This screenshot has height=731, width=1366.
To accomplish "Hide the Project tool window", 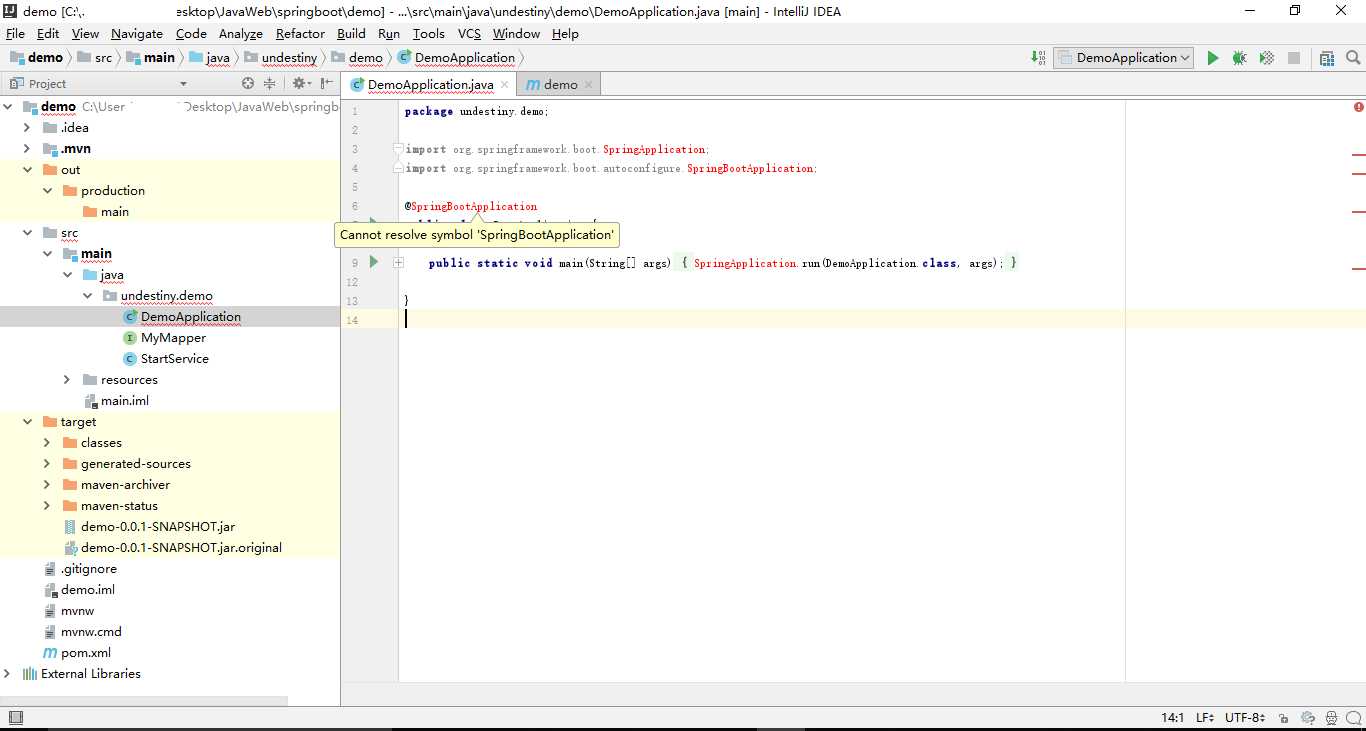I will 326,84.
